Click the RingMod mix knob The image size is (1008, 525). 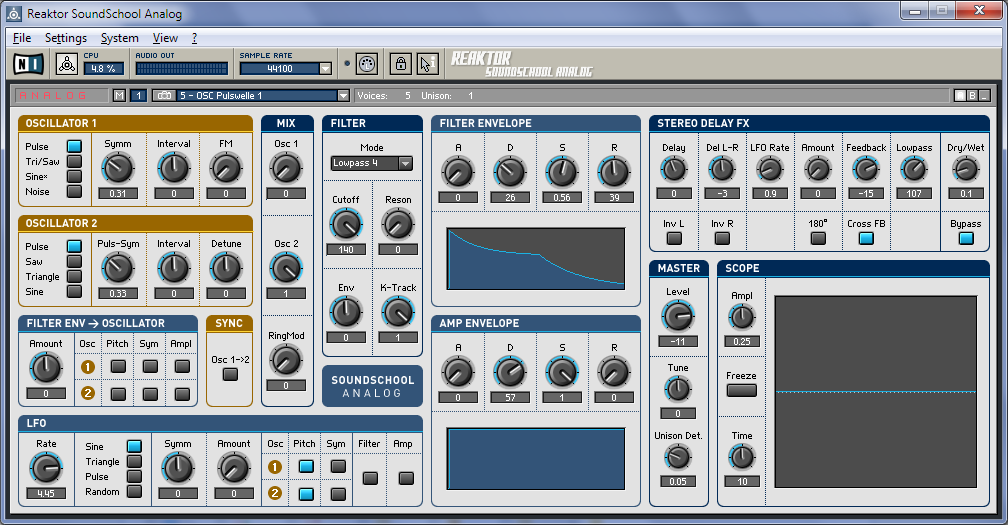pyautogui.click(x=286, y=360)
